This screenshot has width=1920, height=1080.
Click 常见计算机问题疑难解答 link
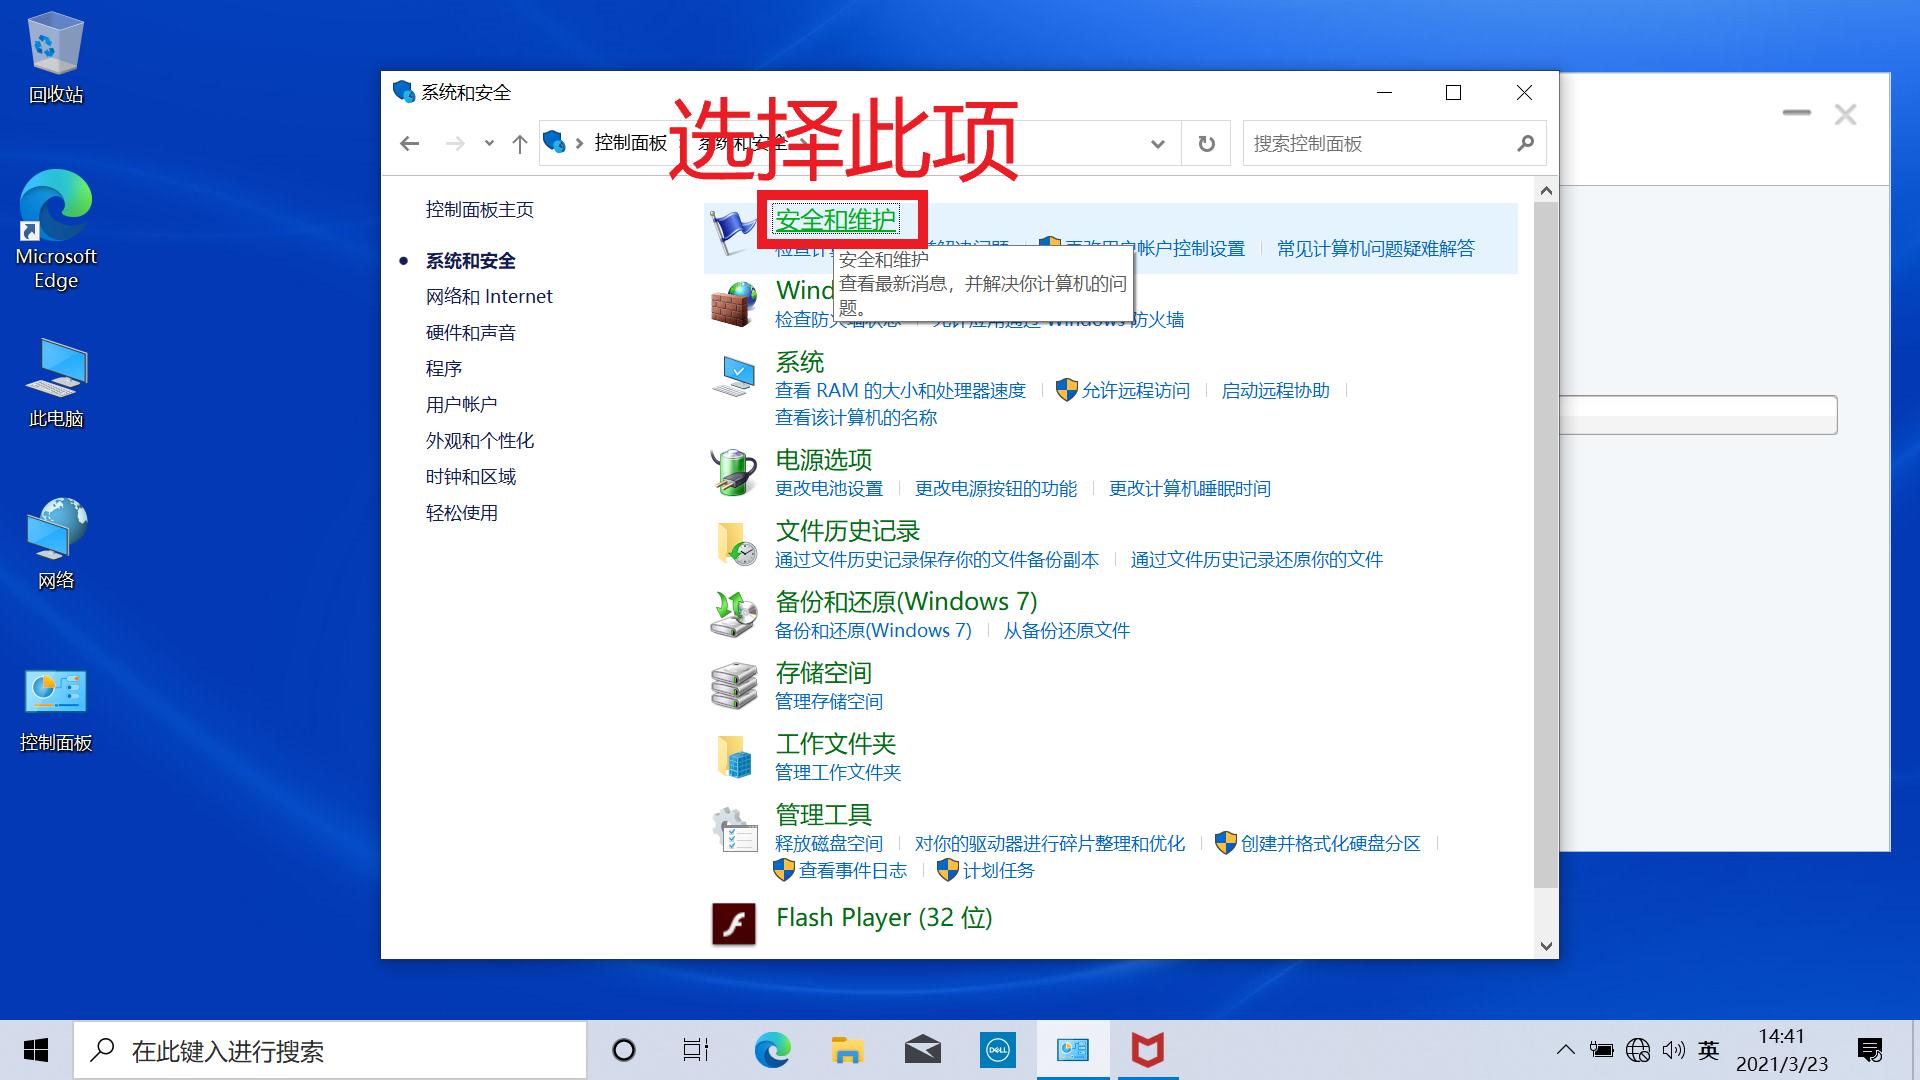(1375, 247)
